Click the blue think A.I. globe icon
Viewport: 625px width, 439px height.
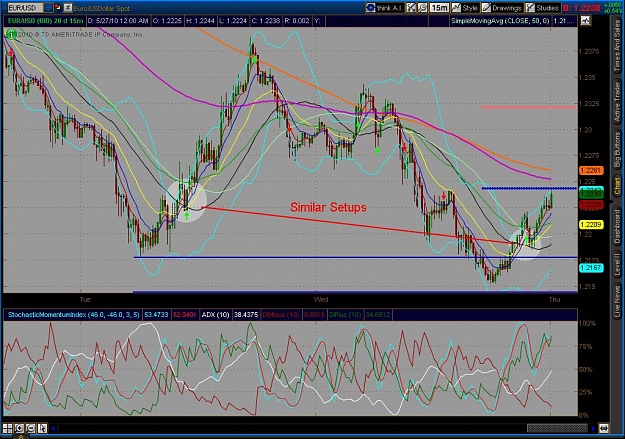click(x=371, y=8)
